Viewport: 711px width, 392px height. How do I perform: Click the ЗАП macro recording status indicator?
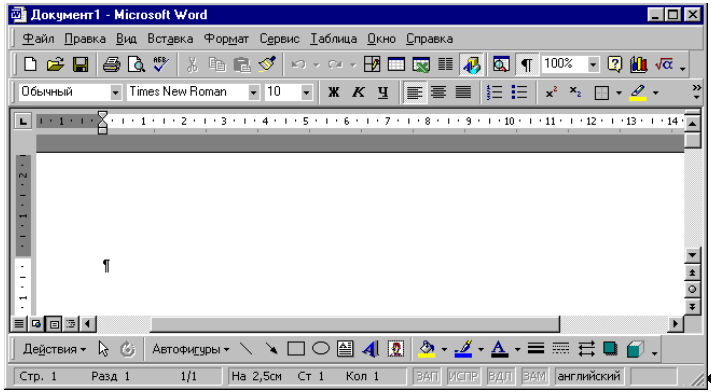[428, 376]
